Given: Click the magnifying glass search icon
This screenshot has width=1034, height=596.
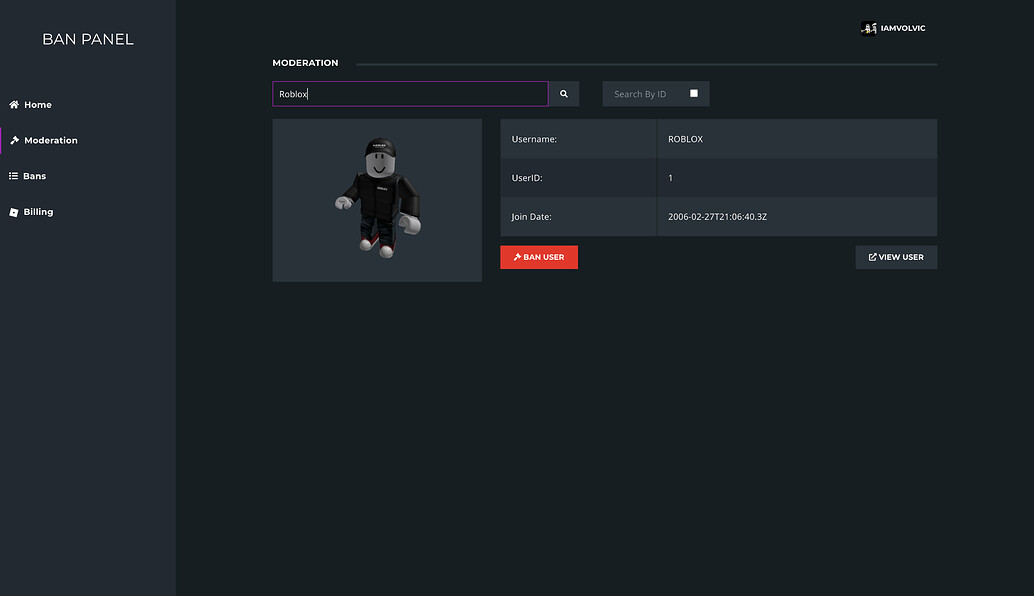Looking at the screenshot, I should click(563, 93).
